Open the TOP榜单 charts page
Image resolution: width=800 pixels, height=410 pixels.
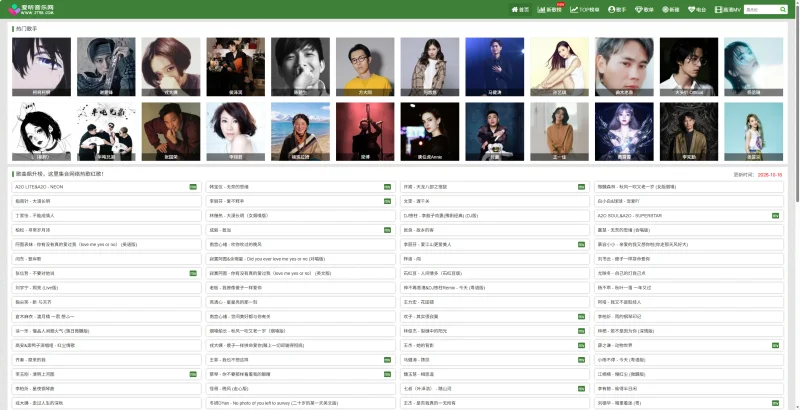tap(585, 10)
